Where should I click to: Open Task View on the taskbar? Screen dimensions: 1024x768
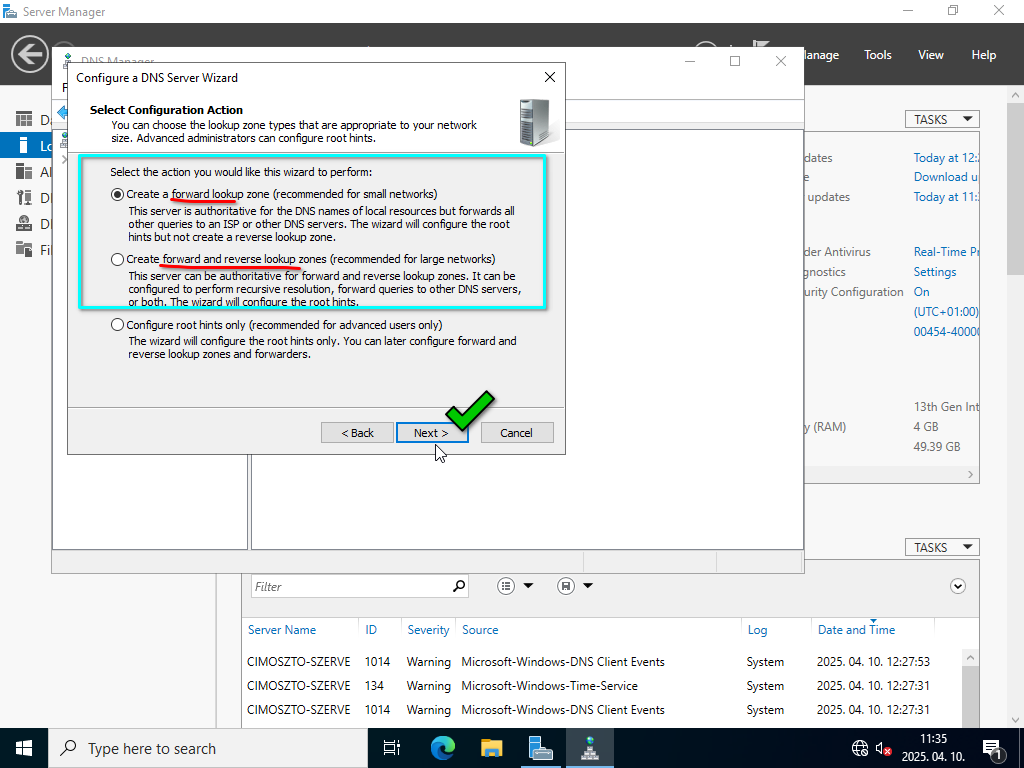point(392,748)
